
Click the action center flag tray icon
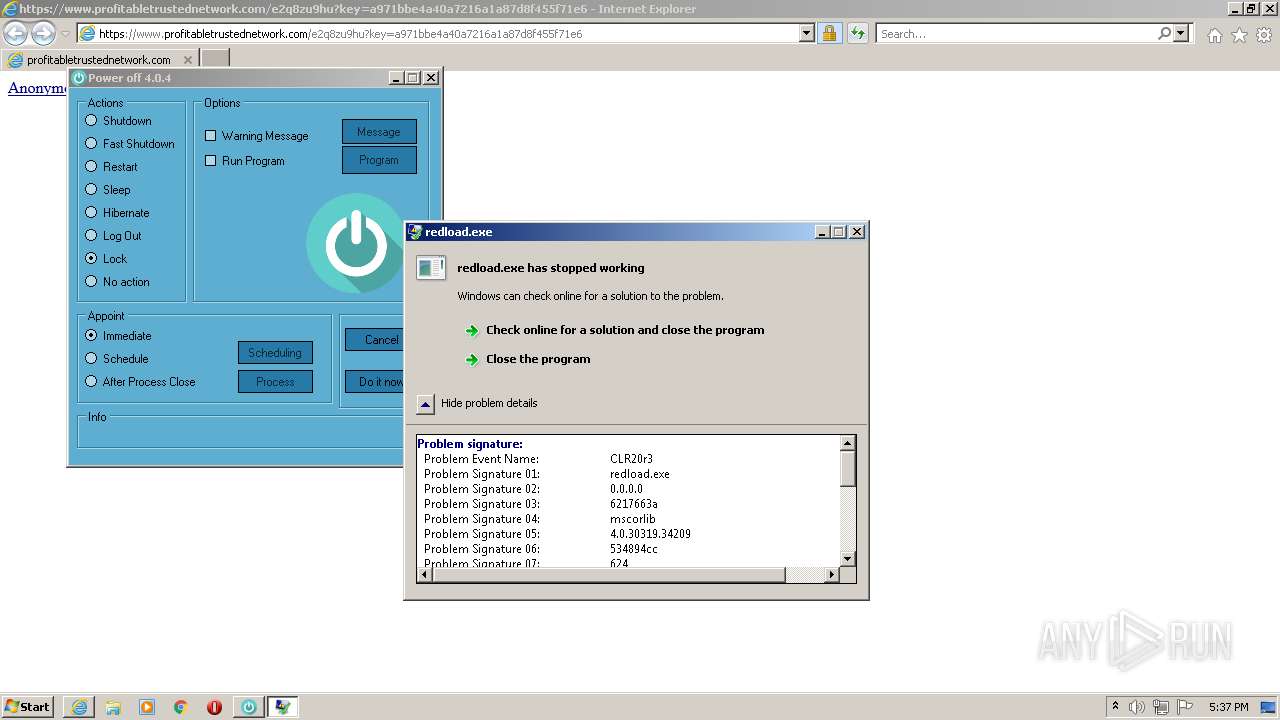1185,707
